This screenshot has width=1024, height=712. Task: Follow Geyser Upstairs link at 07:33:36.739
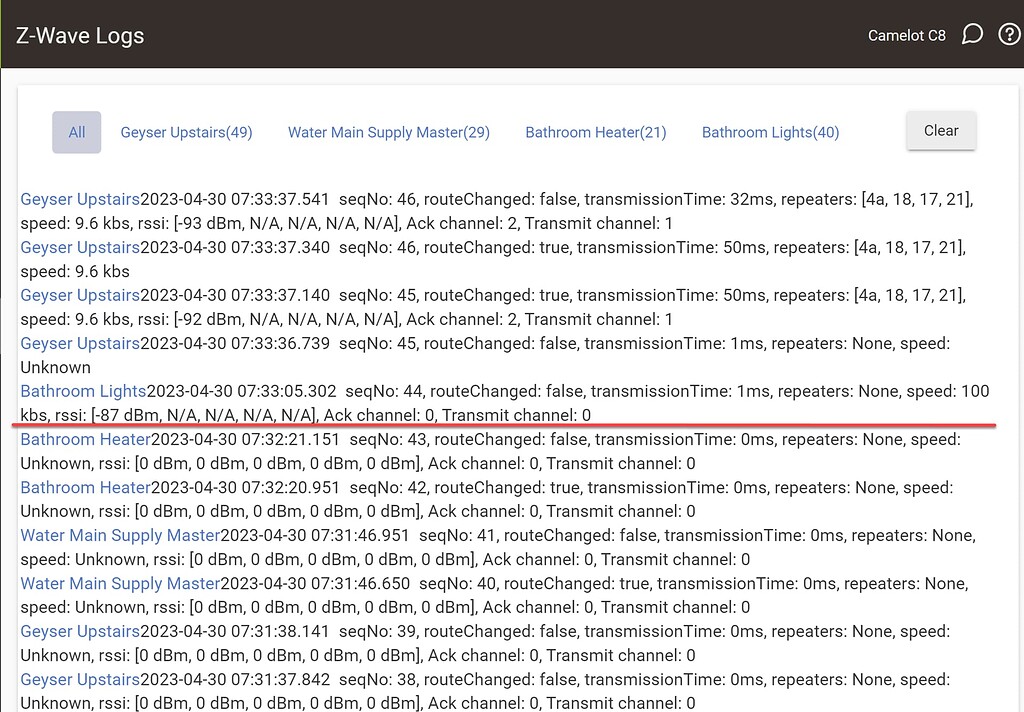(80, 343)
